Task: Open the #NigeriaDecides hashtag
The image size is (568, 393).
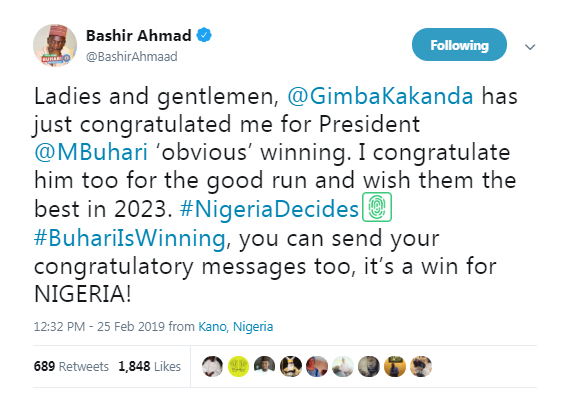Action: 269,209
